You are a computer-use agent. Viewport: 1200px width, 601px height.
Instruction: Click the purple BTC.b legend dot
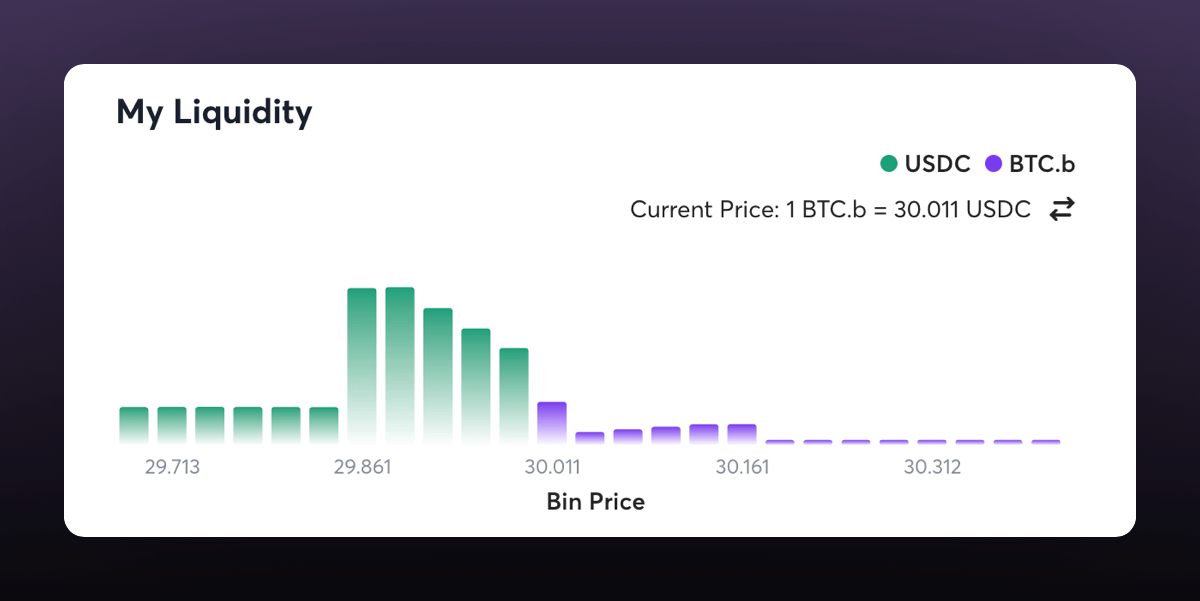[994, 164]
